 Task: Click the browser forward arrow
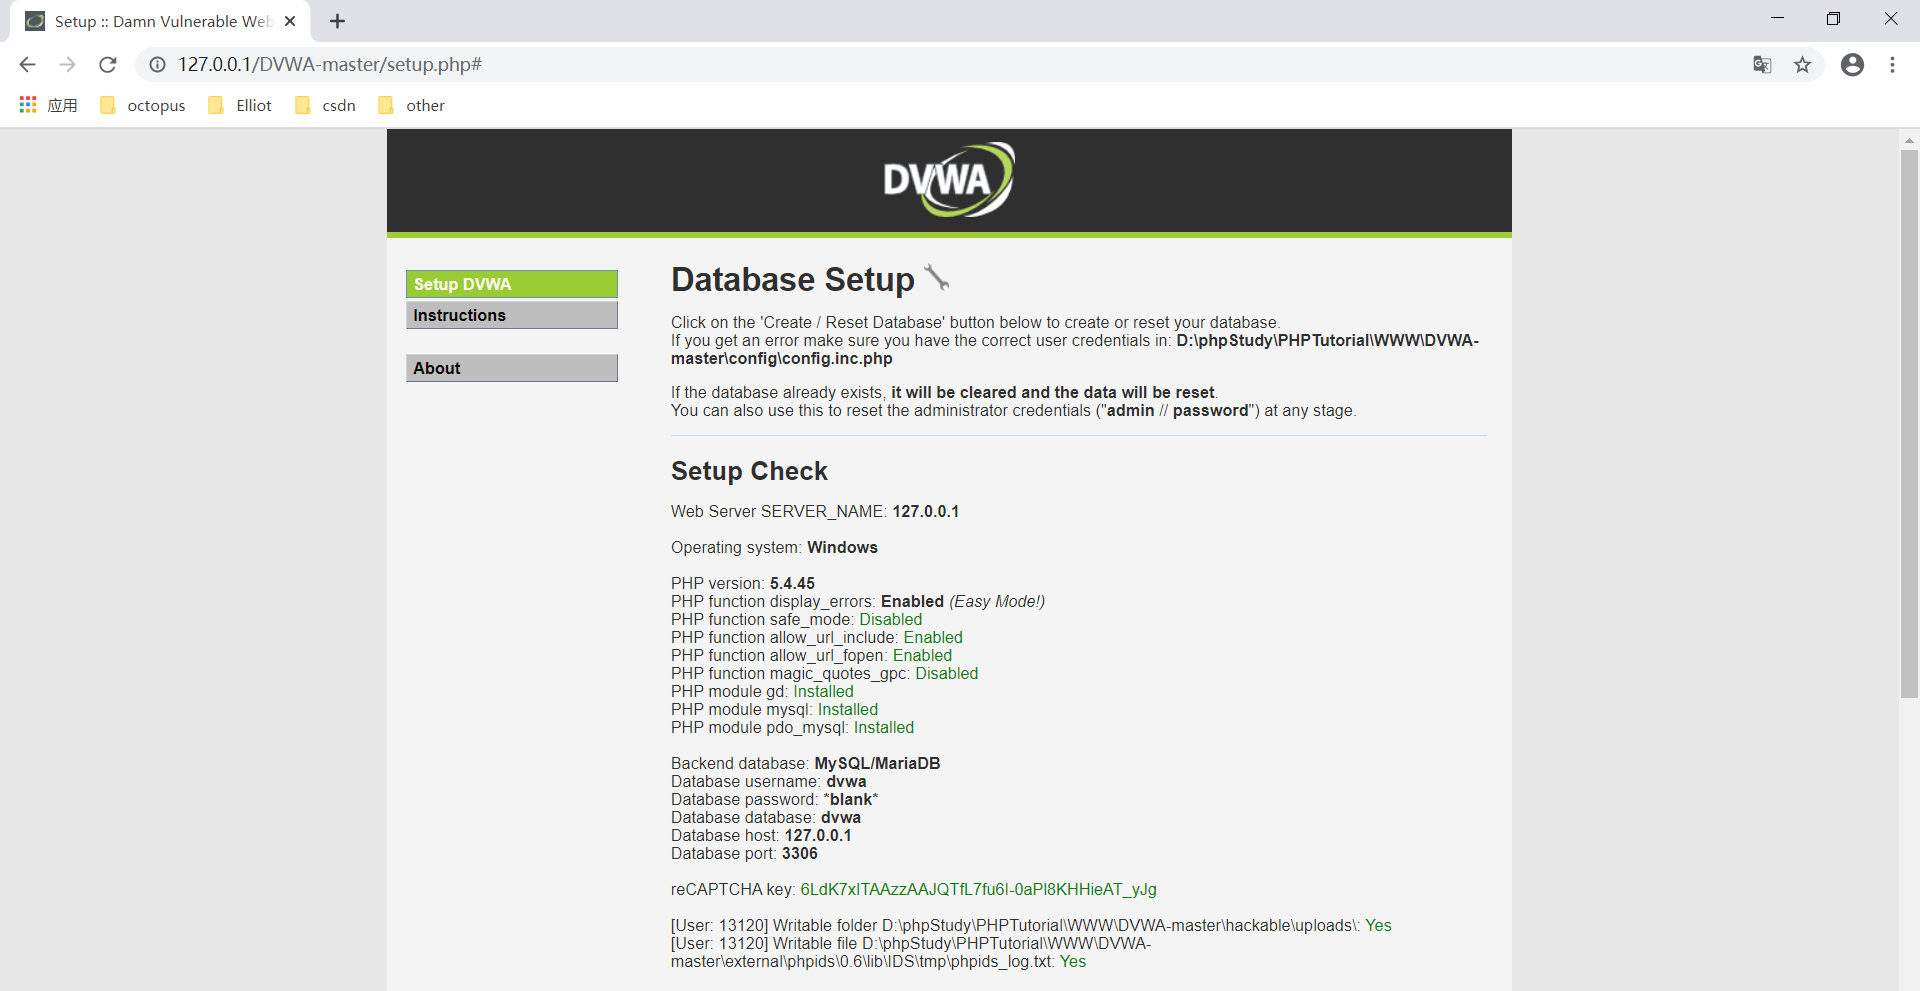(67, 65)
